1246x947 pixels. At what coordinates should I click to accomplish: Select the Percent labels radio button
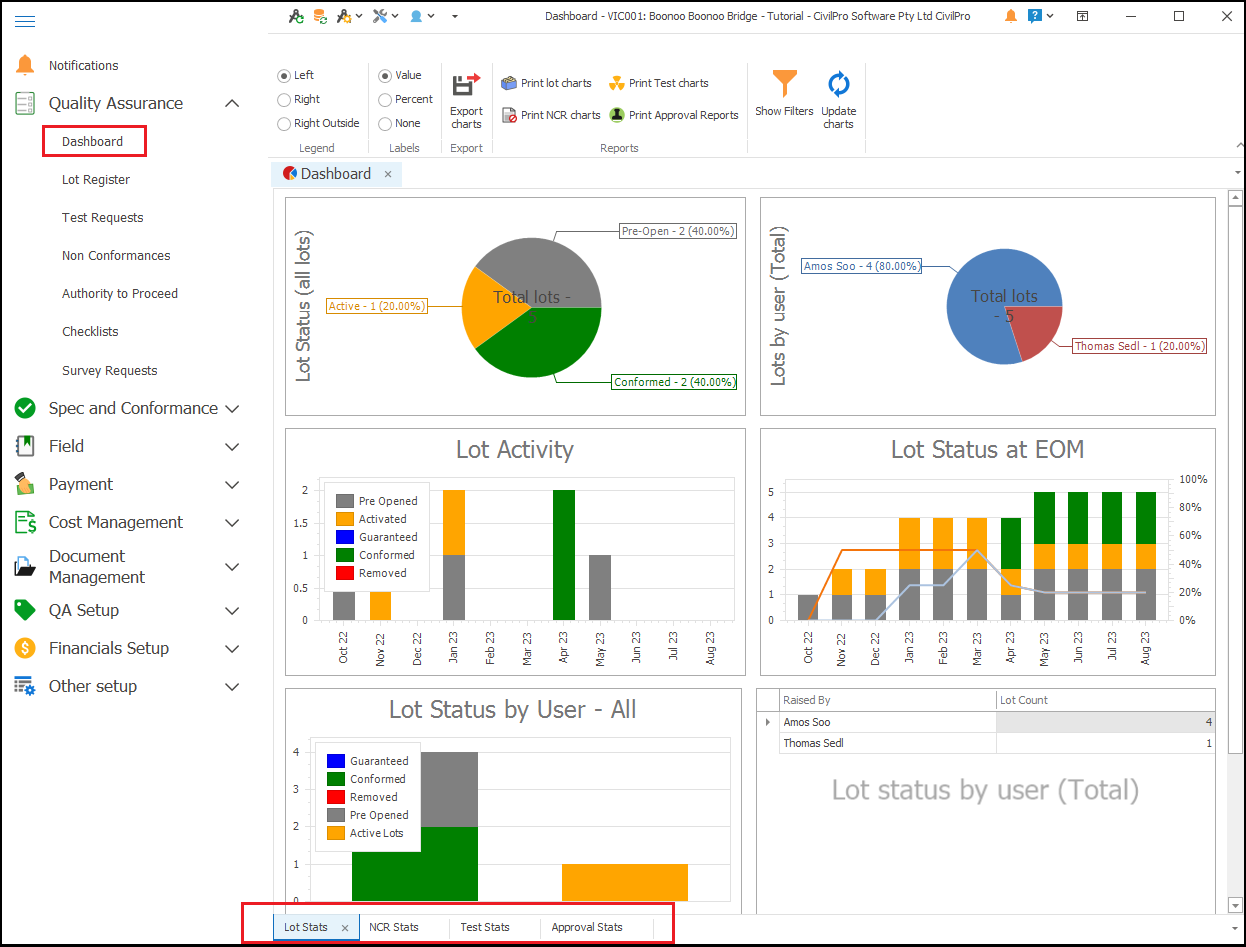385,99
